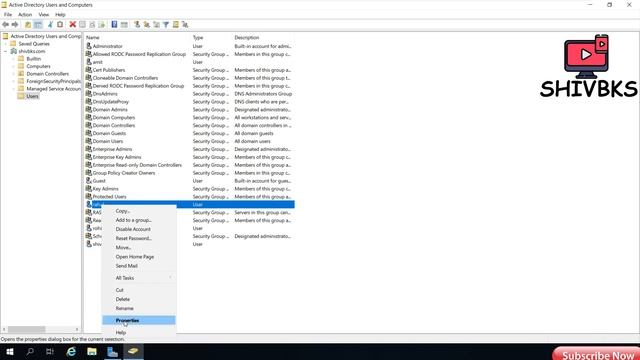
Task: Click the Export List toolbar icon
Action: coord(102,25)
